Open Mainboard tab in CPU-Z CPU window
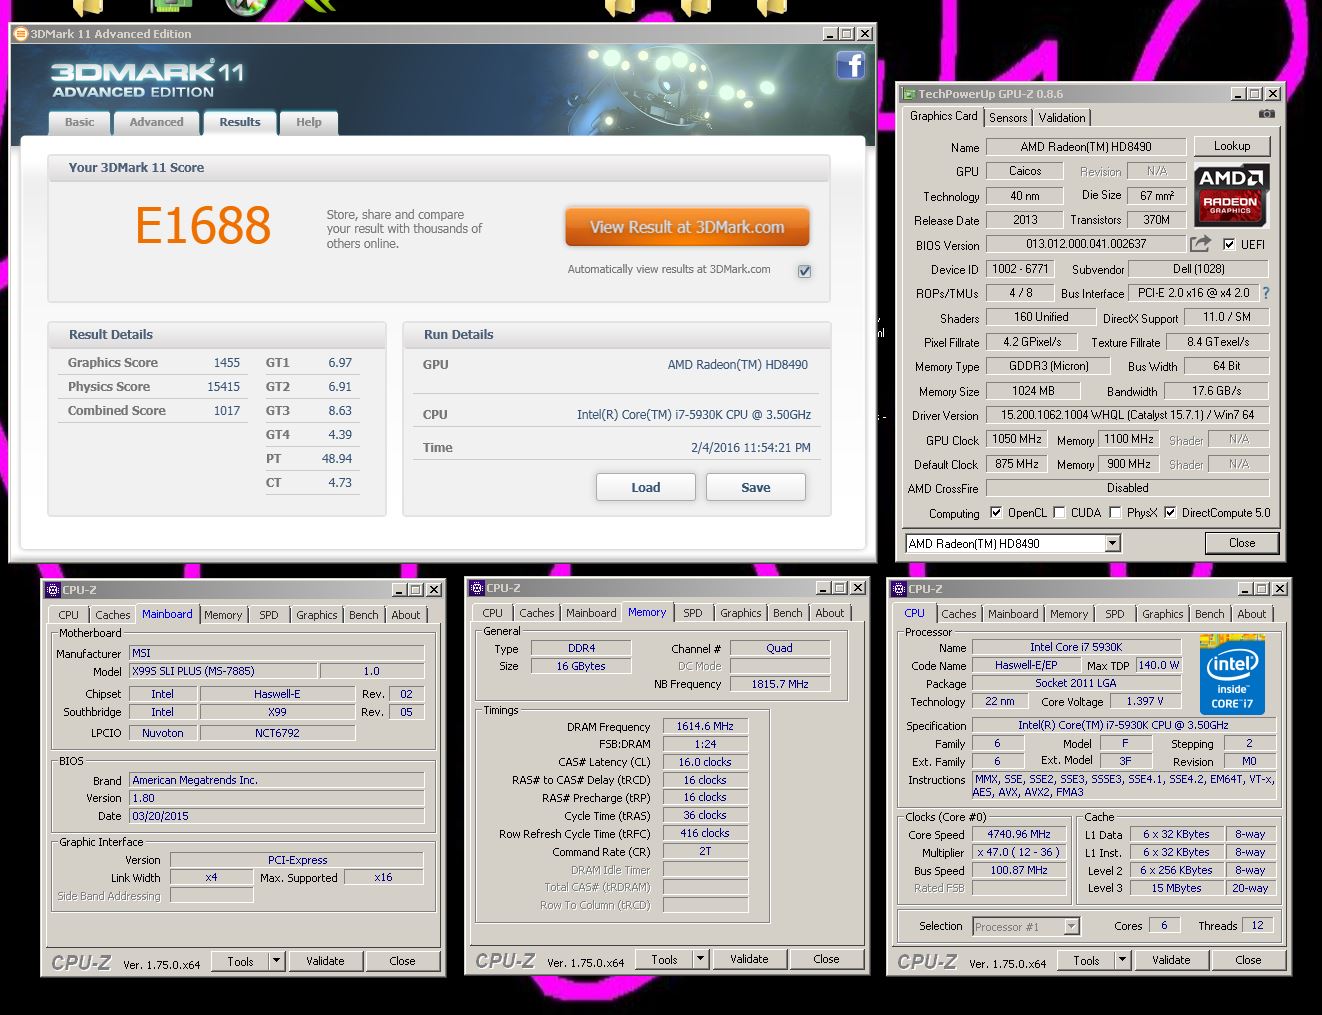1322x1015 pixels. tap(1013, 614)
